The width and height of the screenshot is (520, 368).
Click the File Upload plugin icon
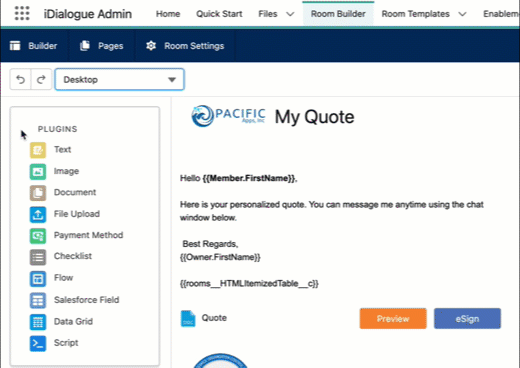tap(38, 214)
